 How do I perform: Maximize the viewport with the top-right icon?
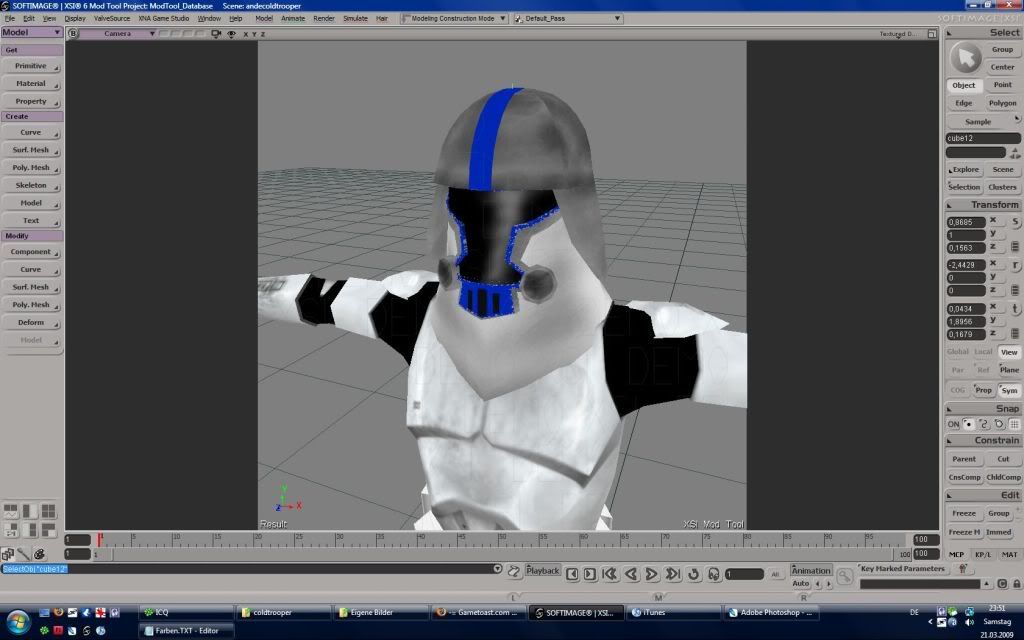[932, 34]
